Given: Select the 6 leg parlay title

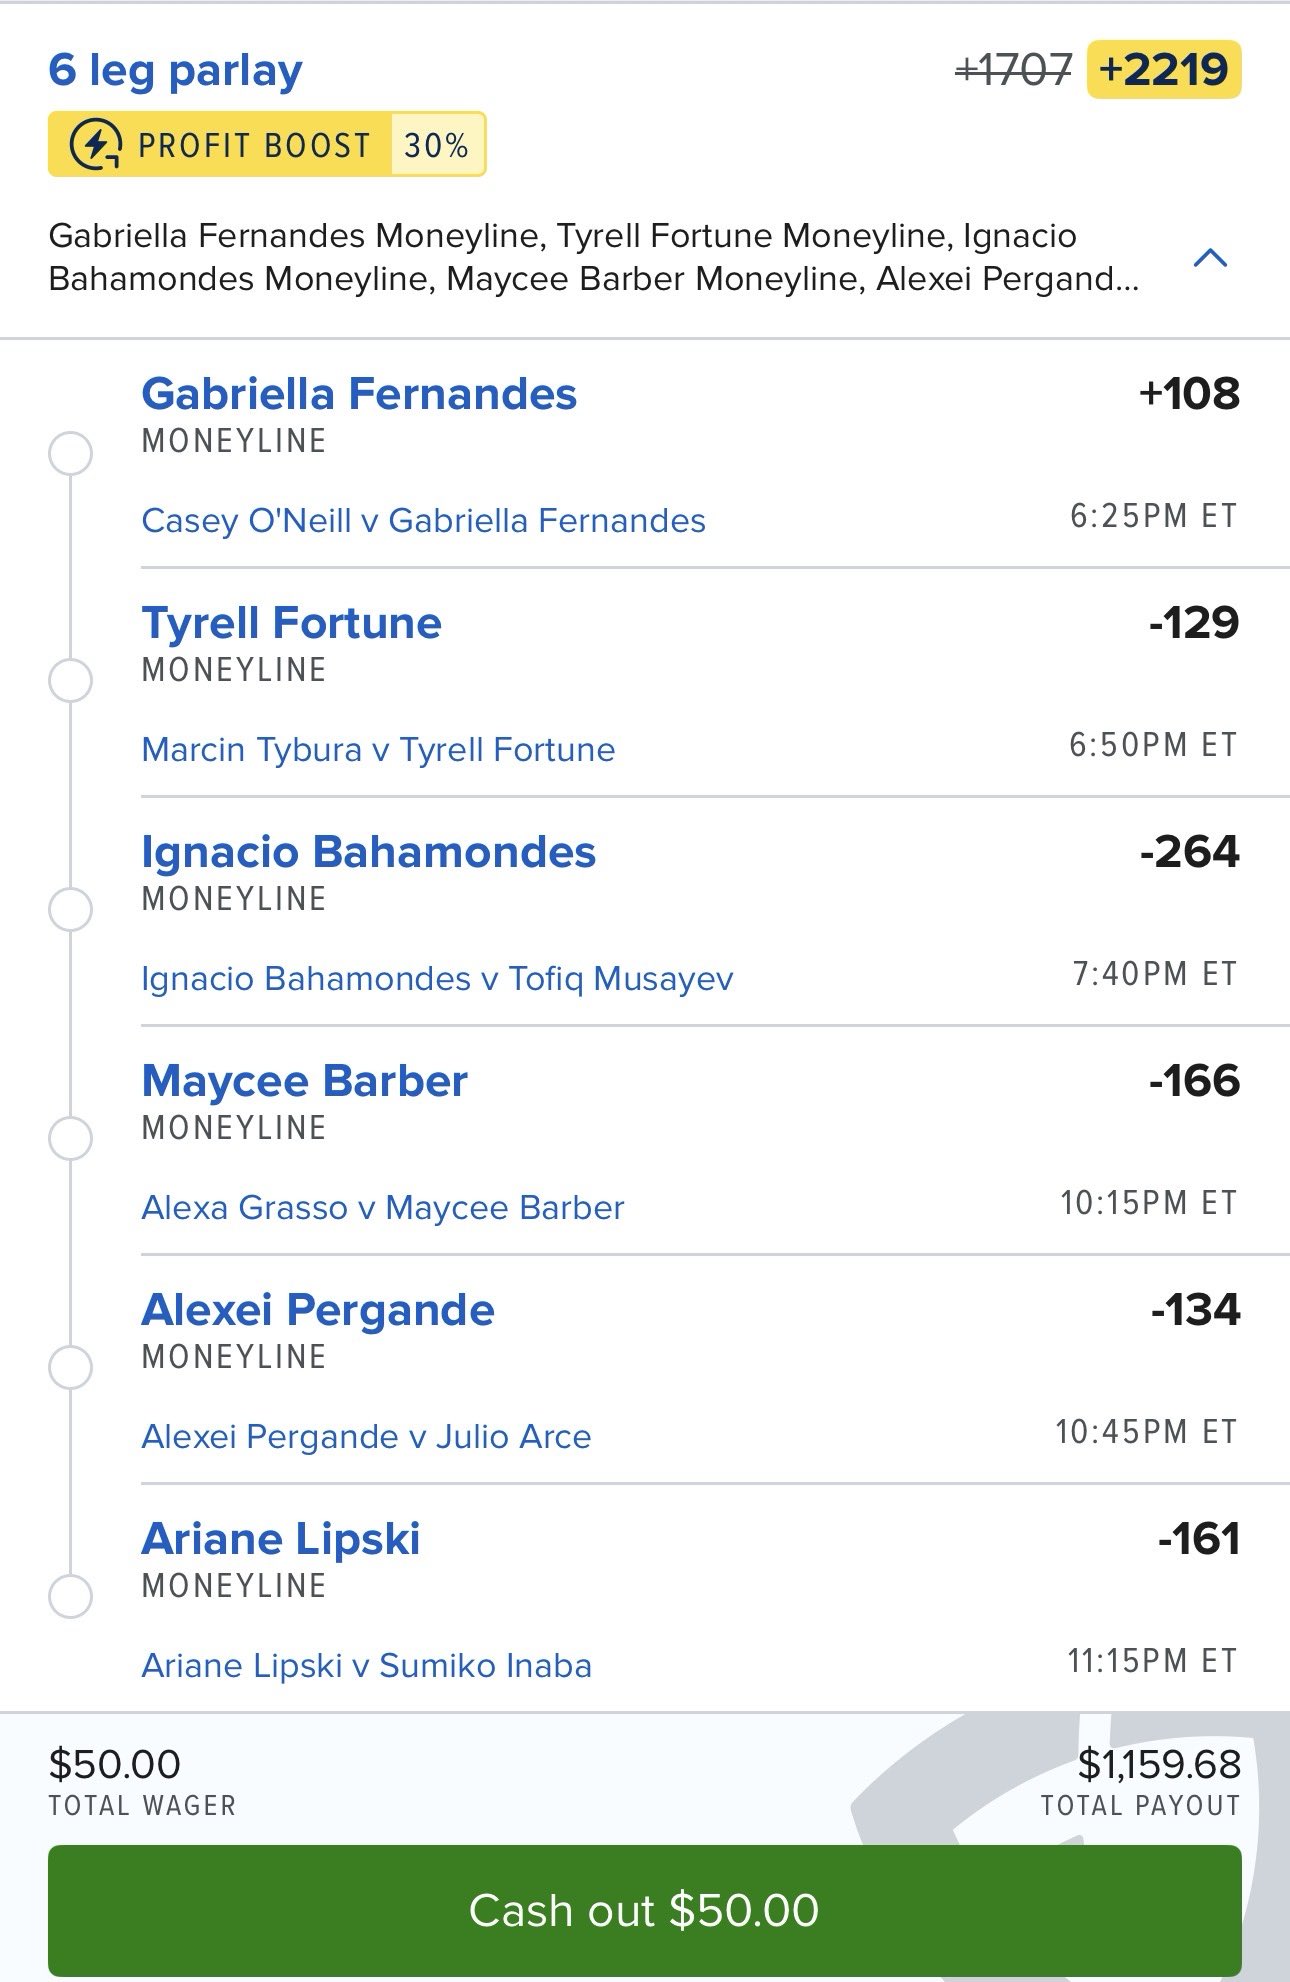Looking at the screenshot, I should point(175,70).
